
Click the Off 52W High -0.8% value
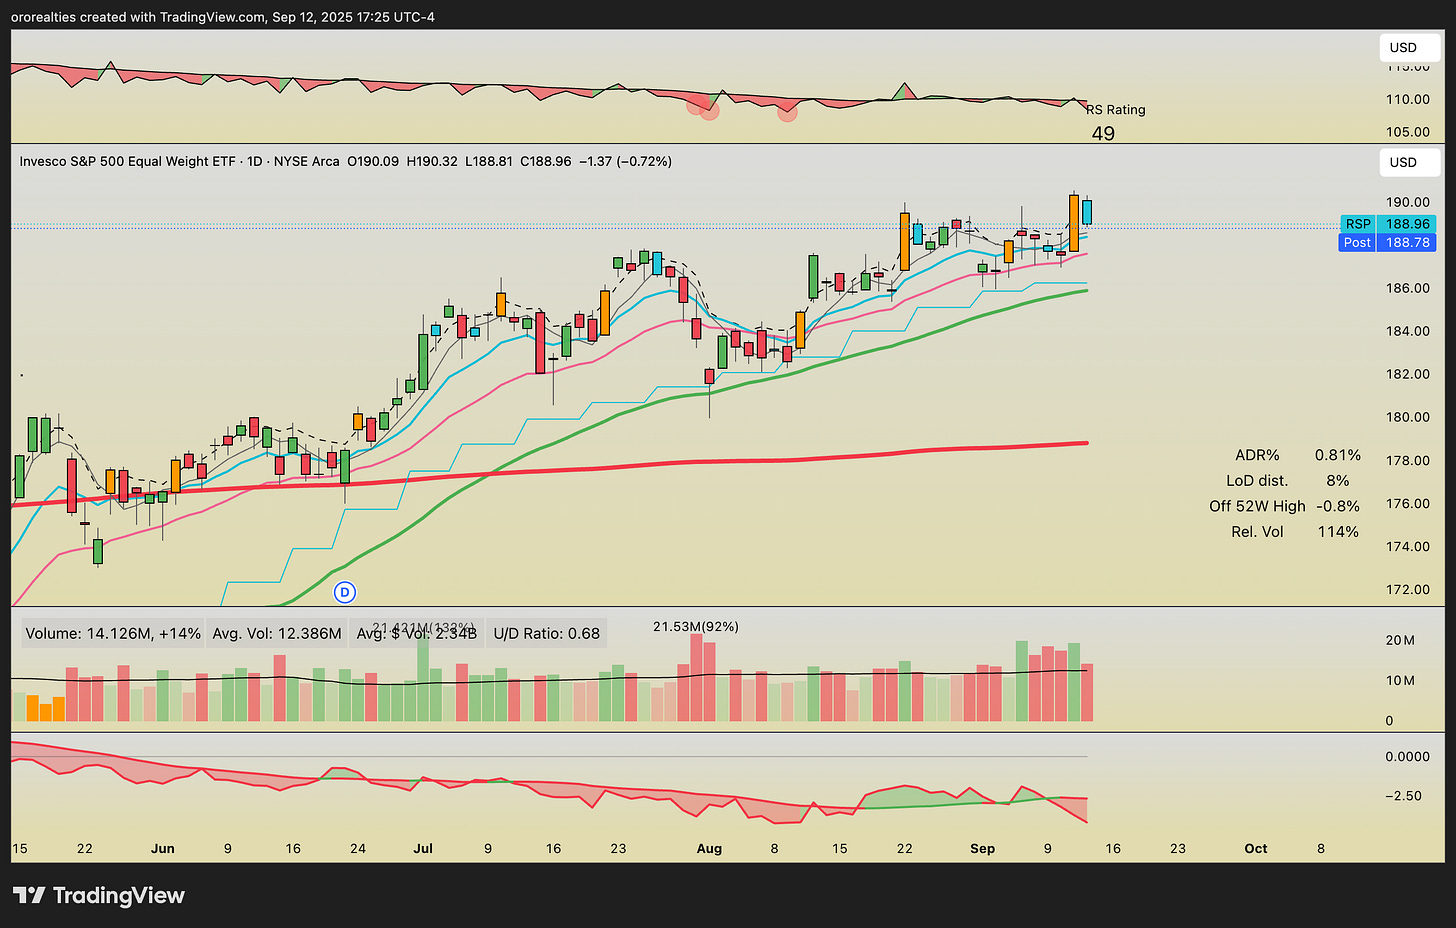point(1338,506)
